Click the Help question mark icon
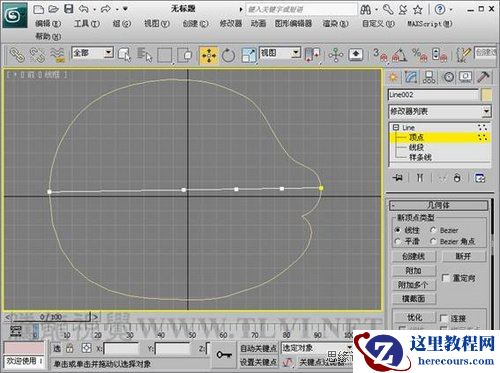Screen dimensions: 500x373 coord(440,9)
